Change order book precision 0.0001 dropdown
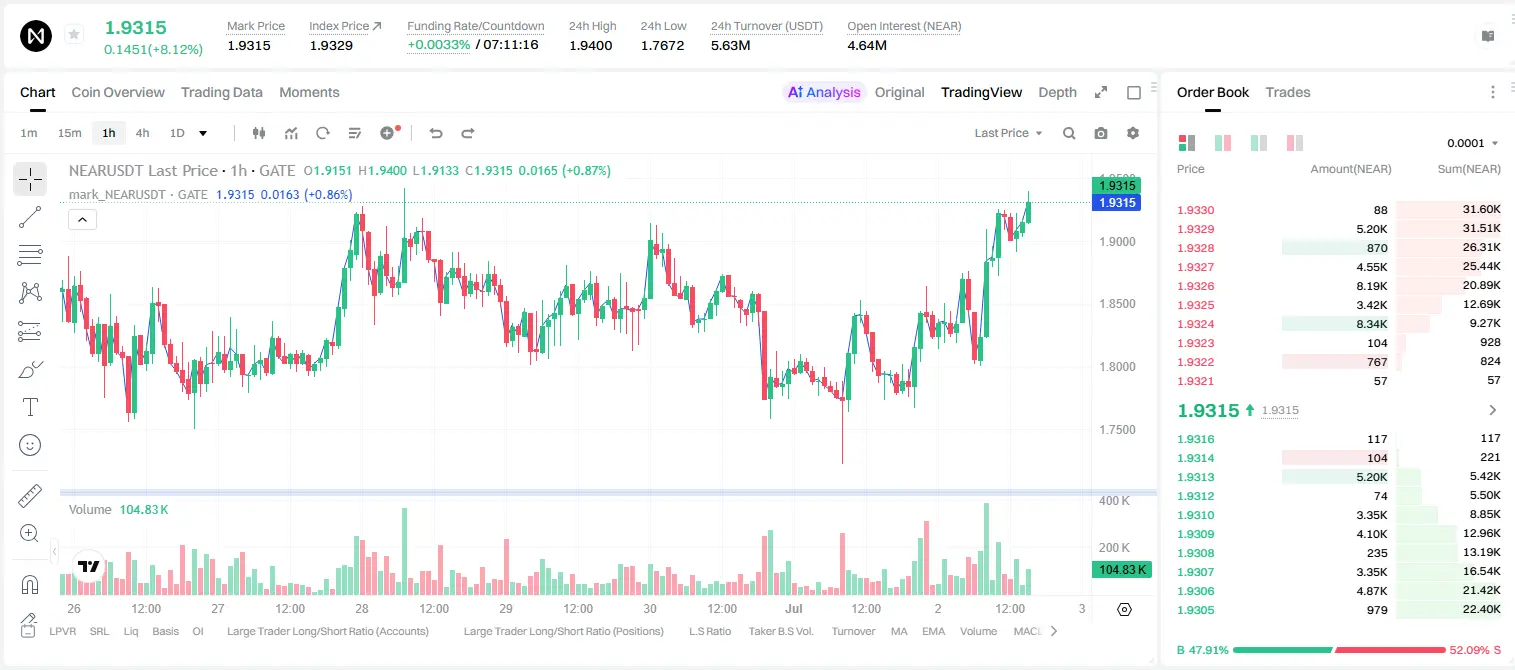 [1472, 143]
